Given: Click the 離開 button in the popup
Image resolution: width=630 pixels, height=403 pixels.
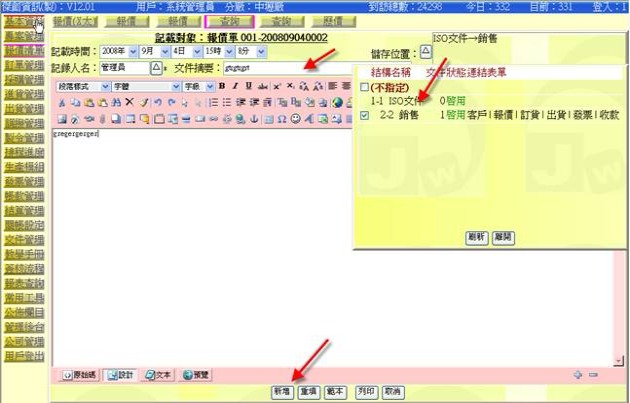Looking at the screenshot, I should point(504,237).
